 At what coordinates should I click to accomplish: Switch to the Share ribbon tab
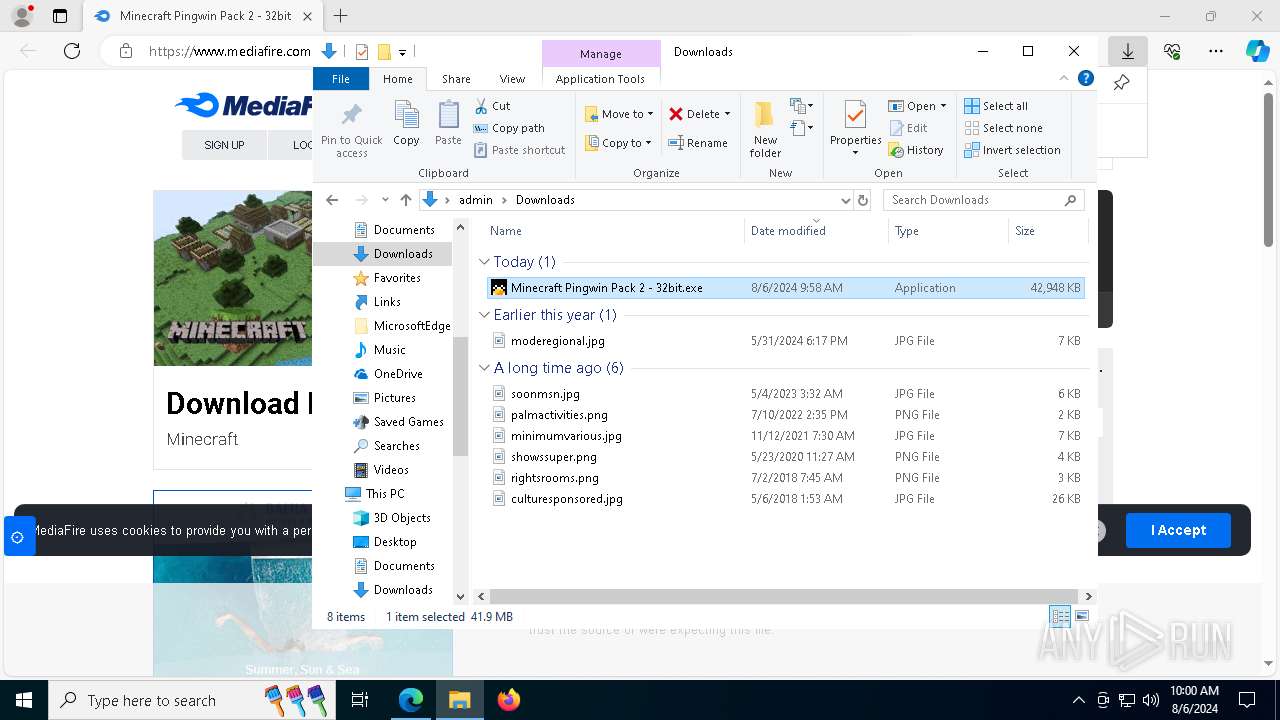[x=456, y=79]
